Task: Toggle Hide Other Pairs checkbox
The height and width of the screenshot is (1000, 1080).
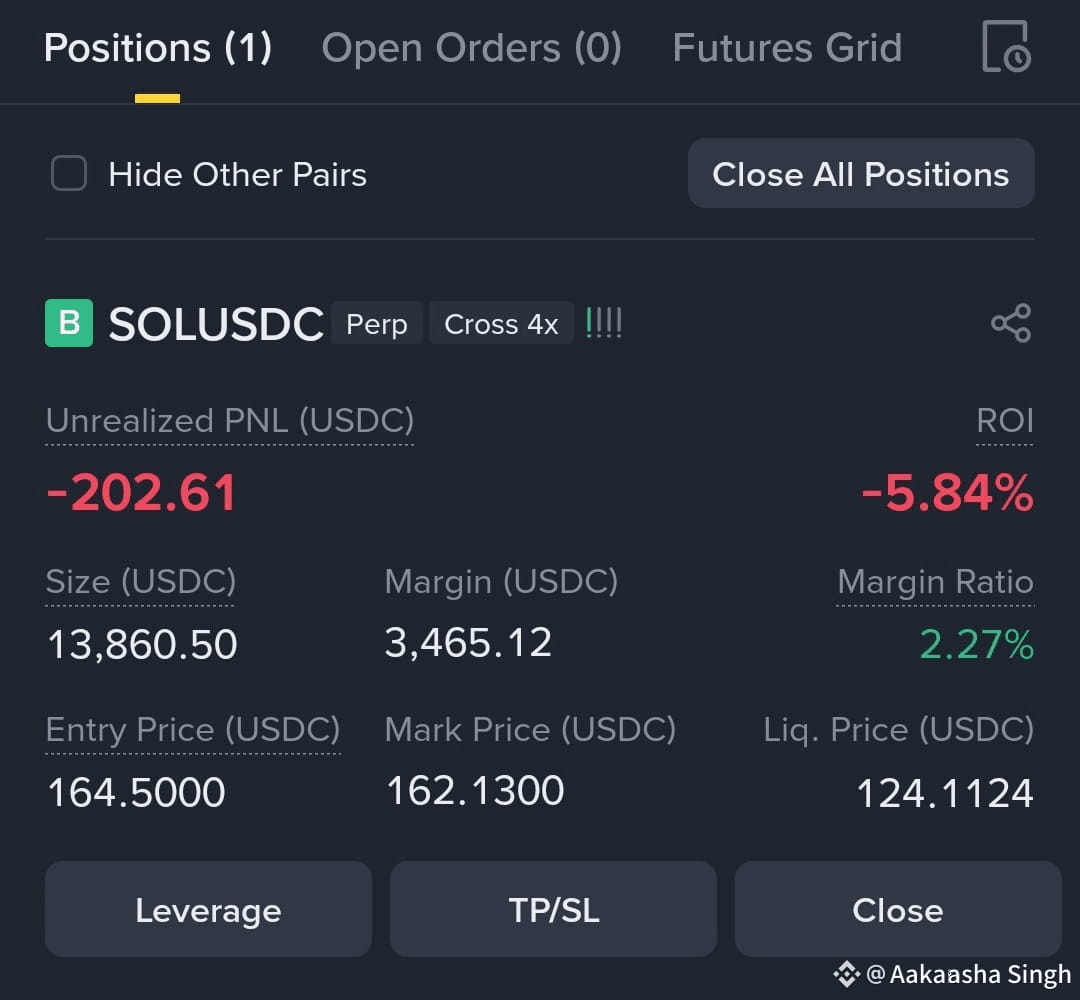Action: (69, 173)
